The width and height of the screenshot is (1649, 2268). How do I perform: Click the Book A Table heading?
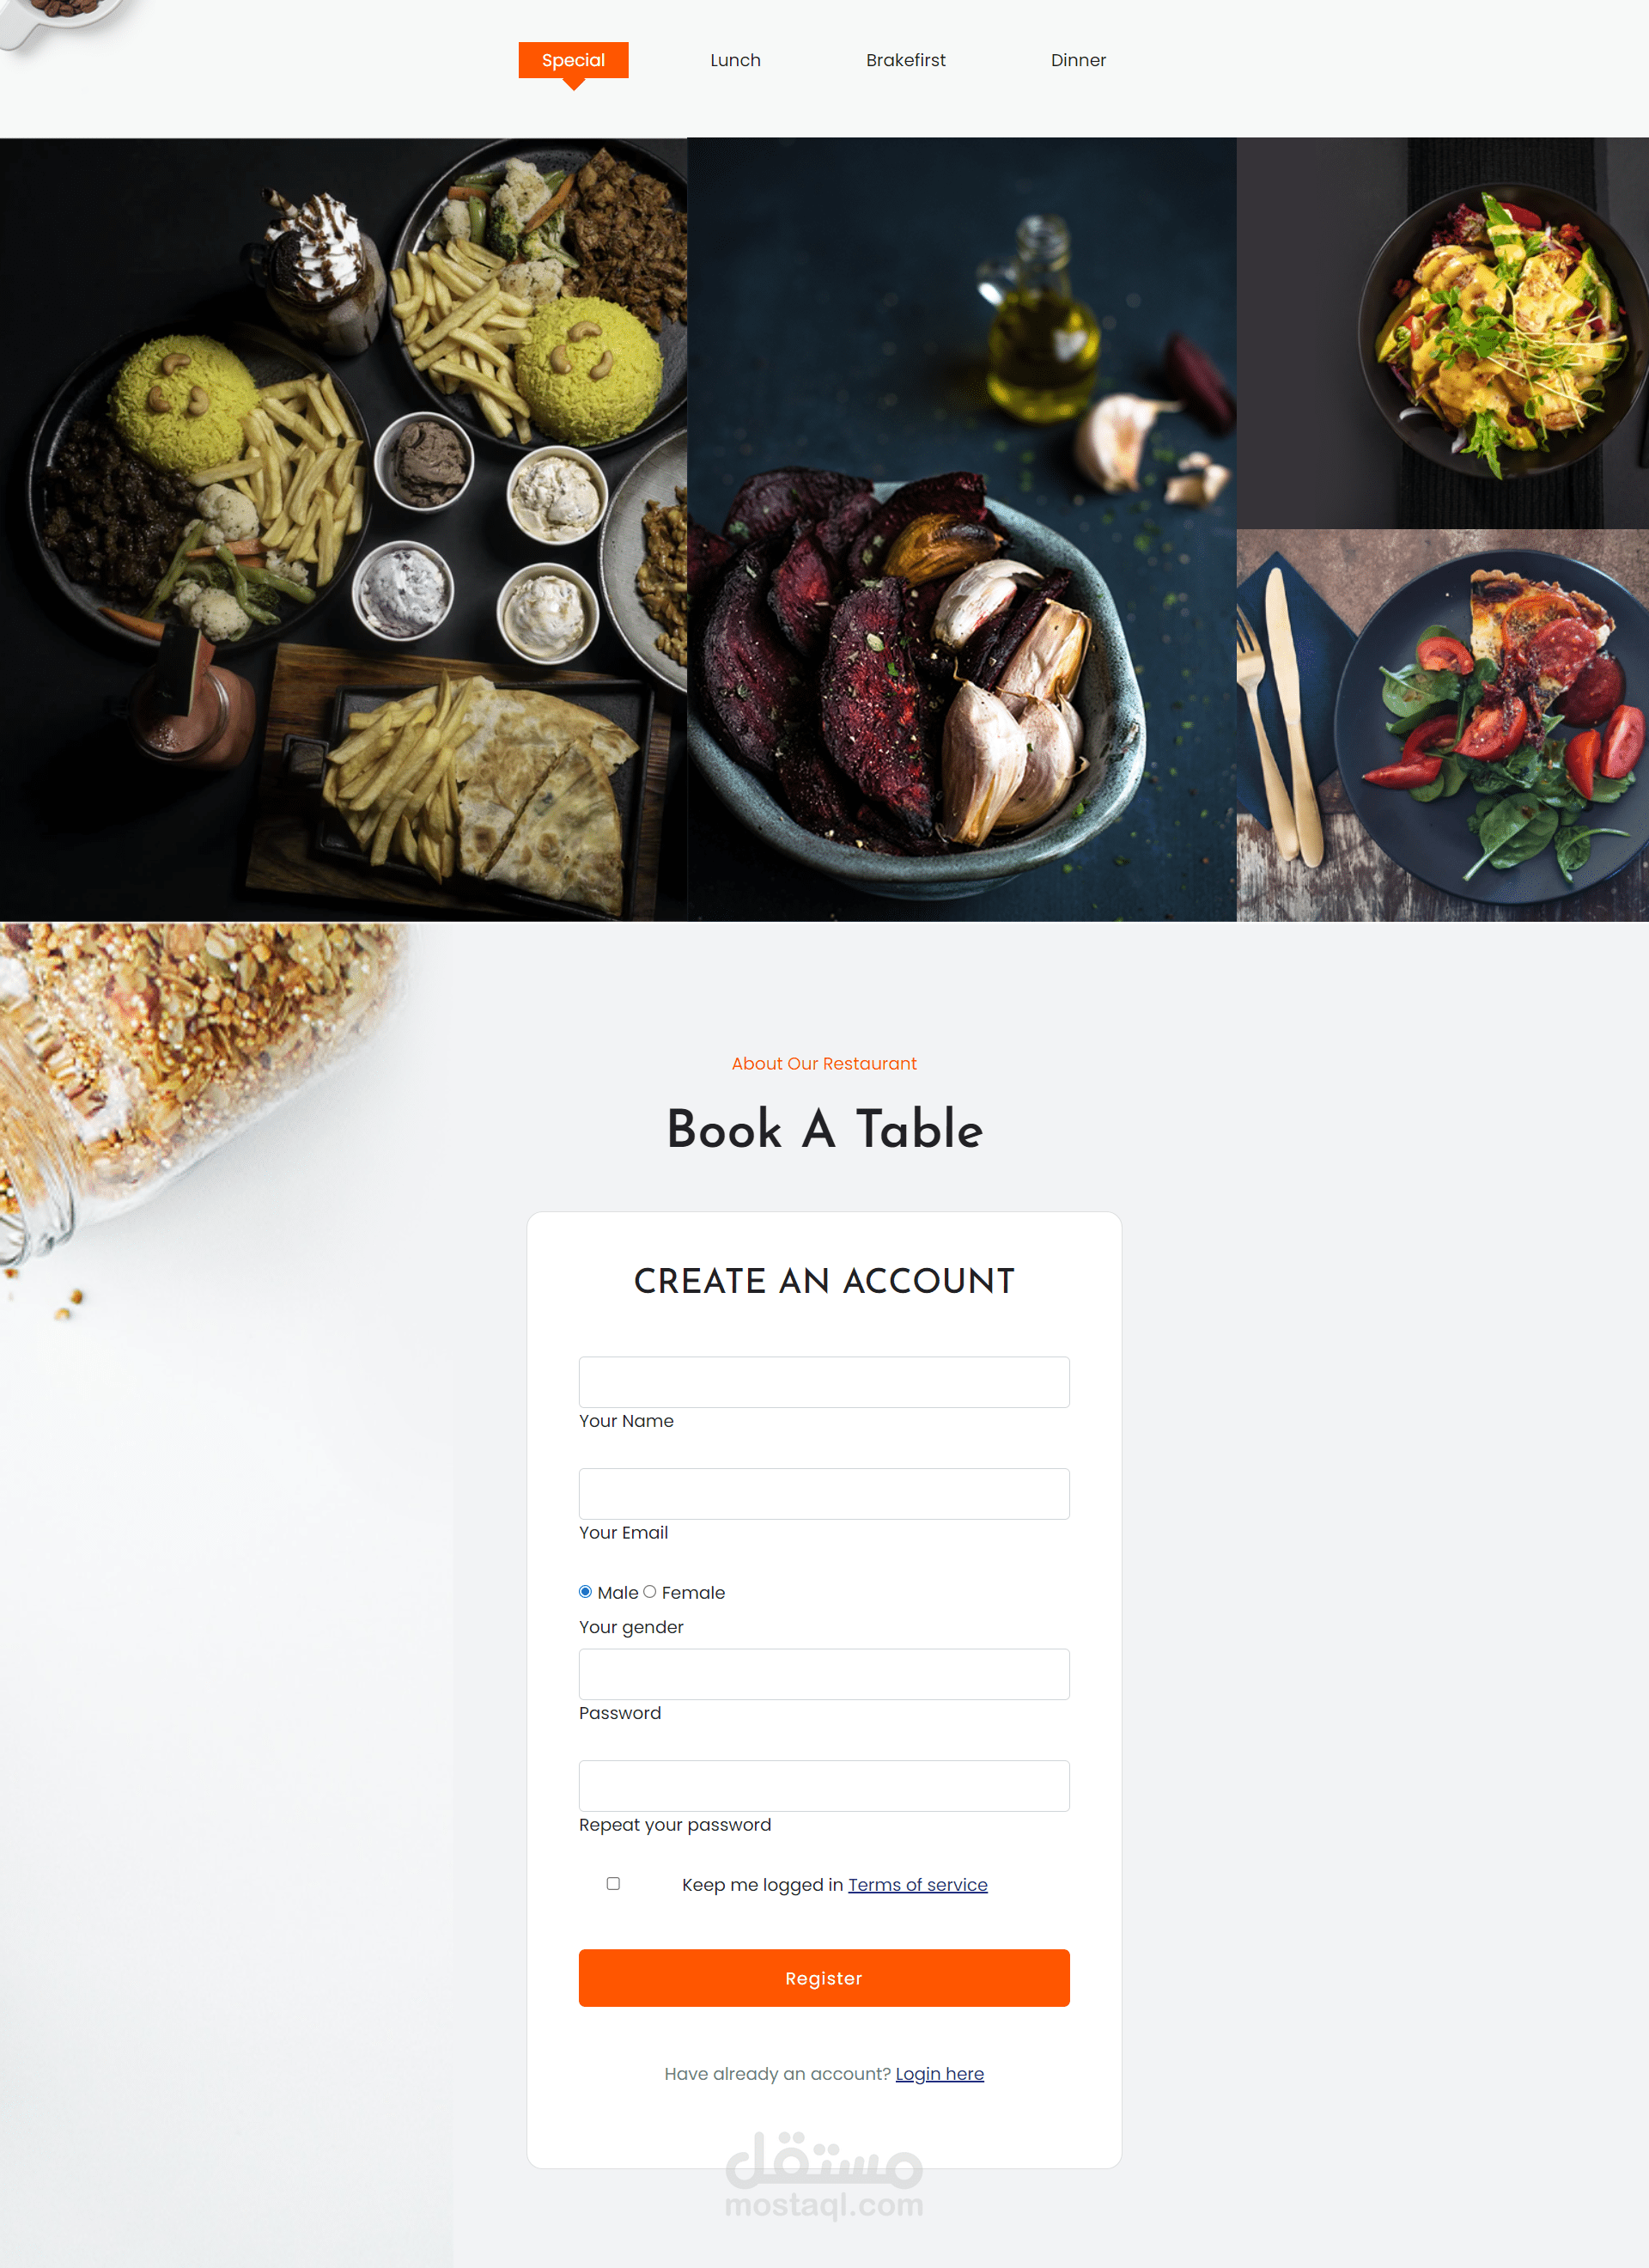click(824, 1129)
